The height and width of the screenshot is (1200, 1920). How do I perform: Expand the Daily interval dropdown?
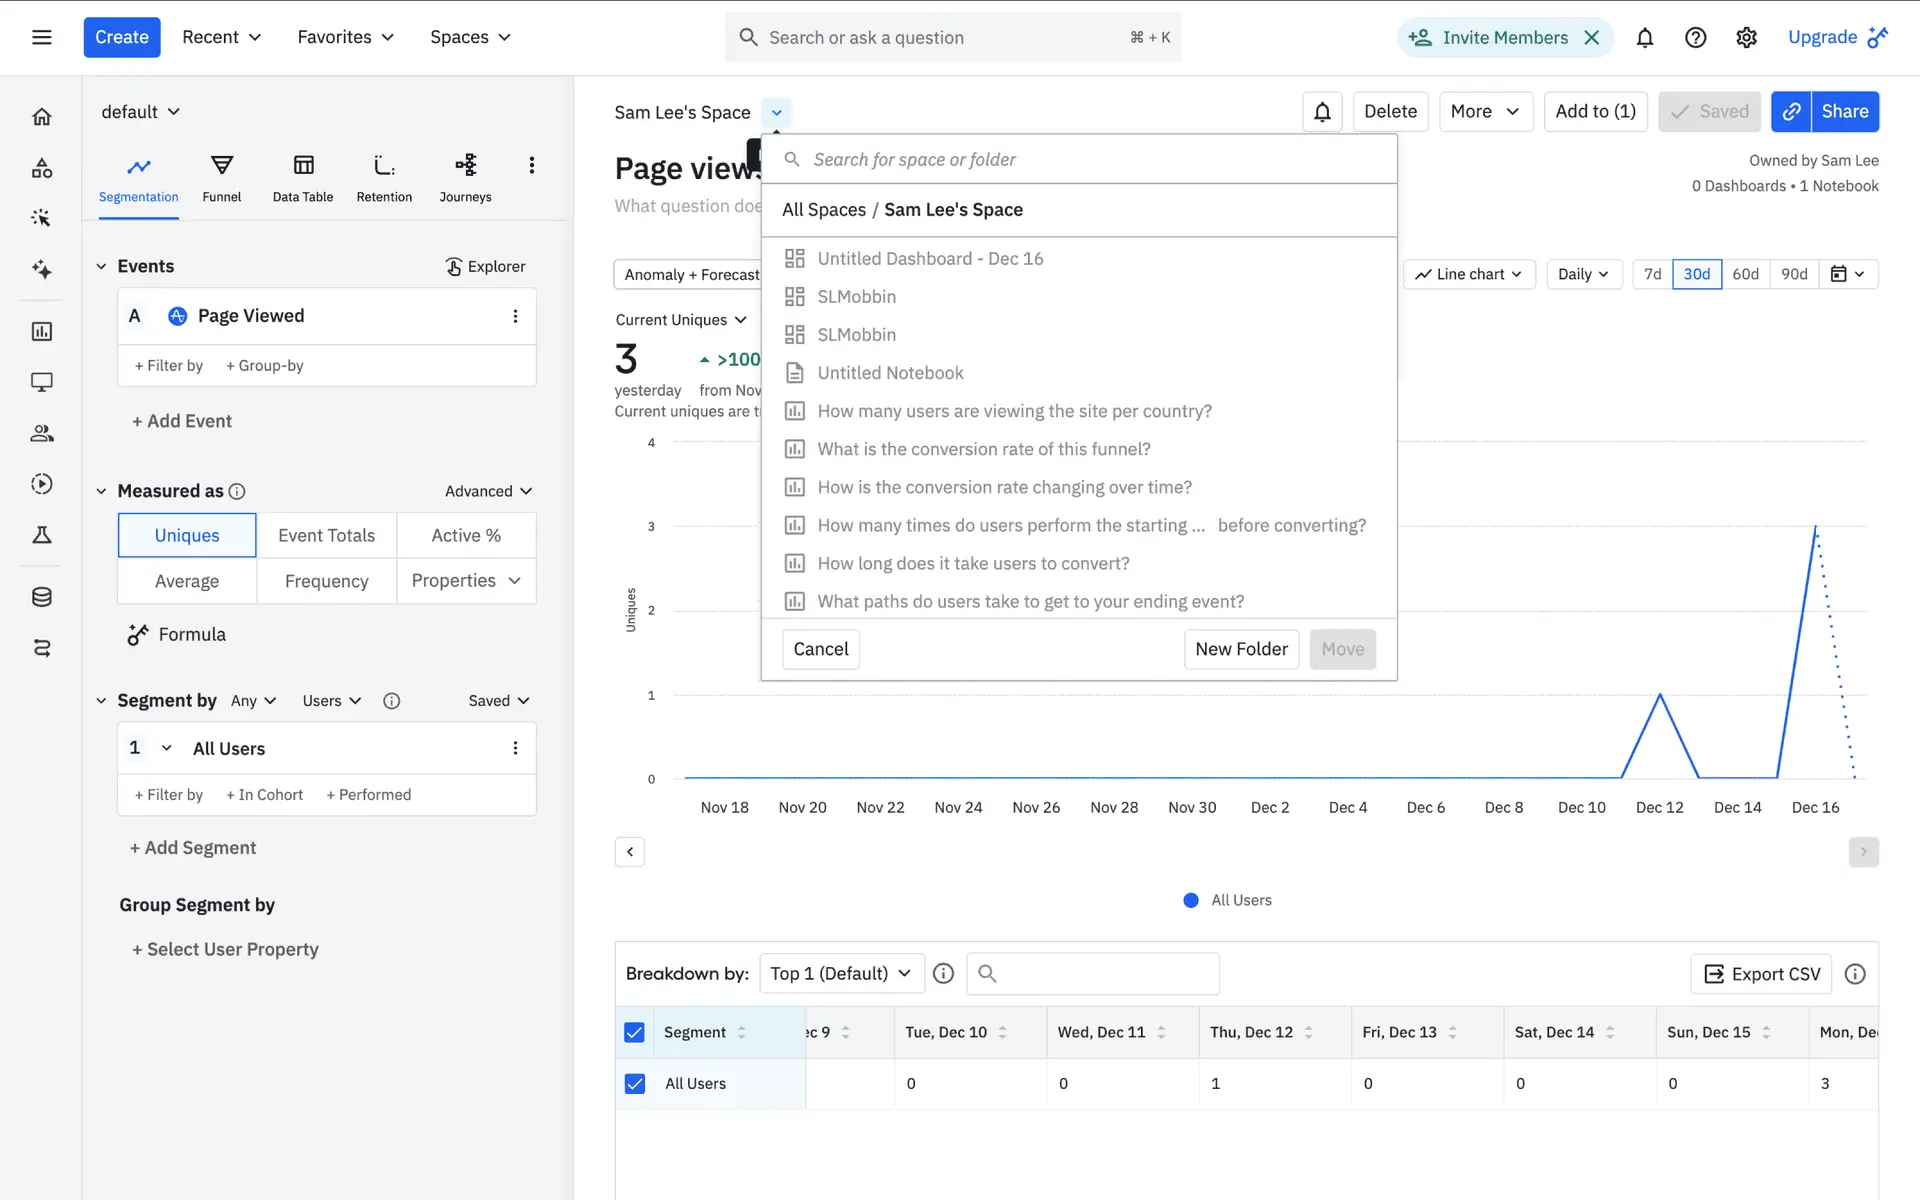tap(1582, 274)
